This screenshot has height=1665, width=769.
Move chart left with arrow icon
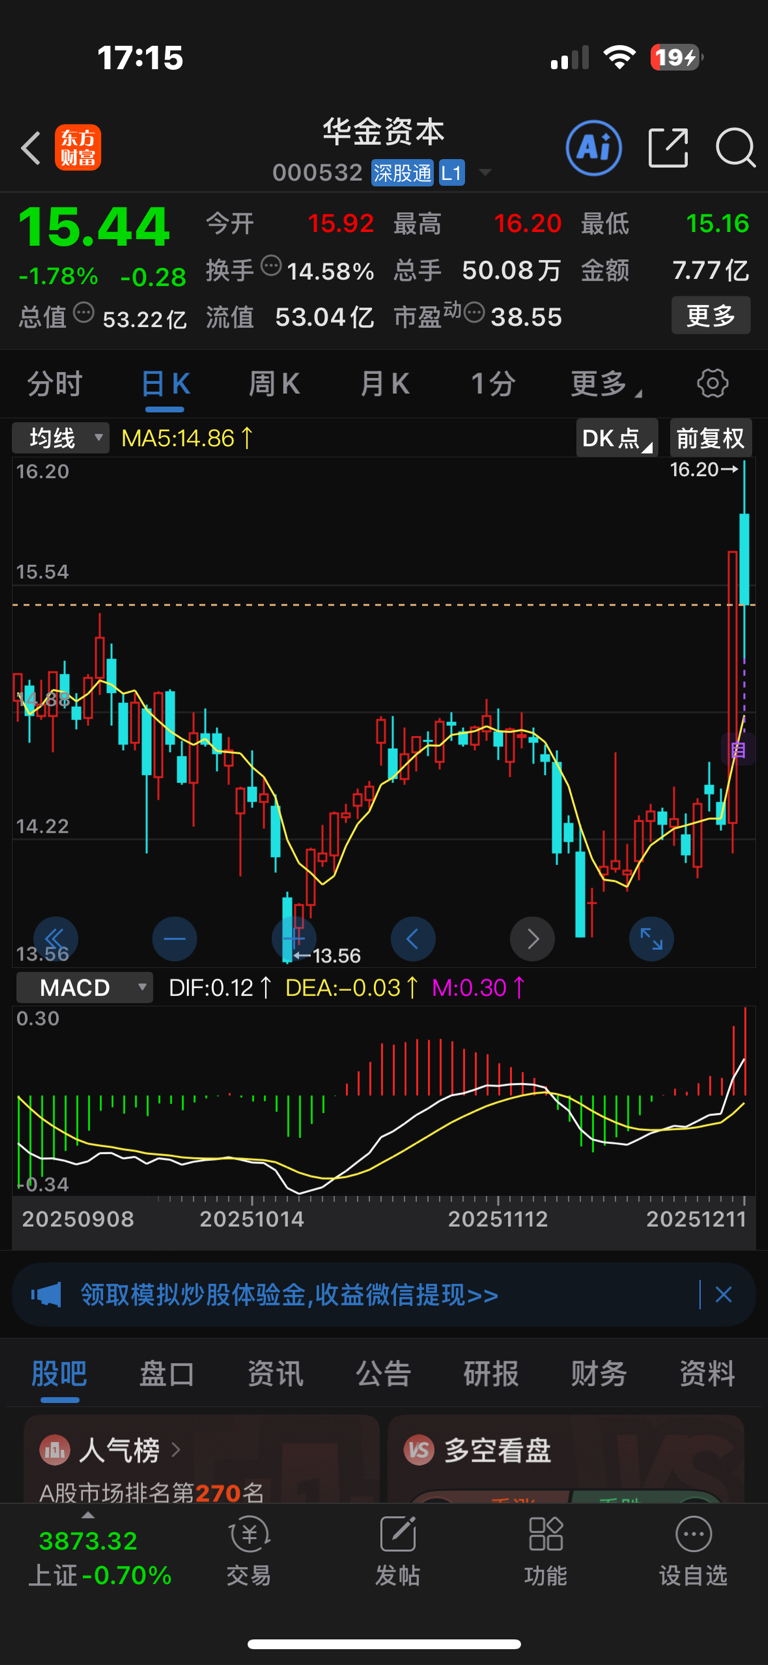point(413,938)
